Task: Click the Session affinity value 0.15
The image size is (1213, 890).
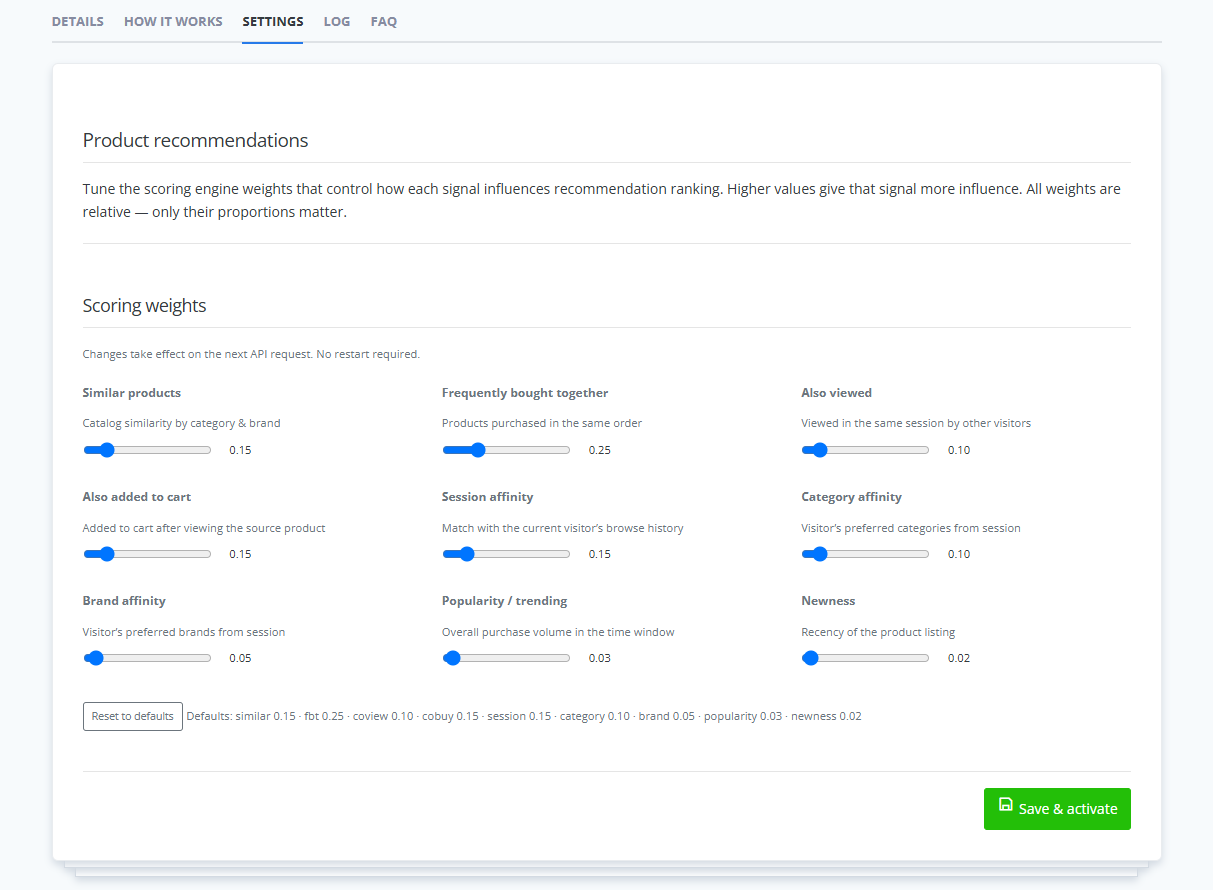Action: pyautogui.click(x=599, y=554)
